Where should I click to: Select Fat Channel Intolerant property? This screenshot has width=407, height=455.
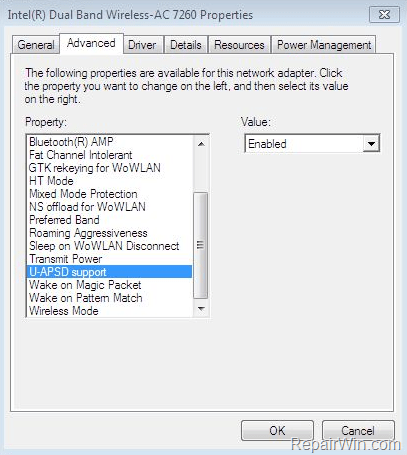click(109, 155)
